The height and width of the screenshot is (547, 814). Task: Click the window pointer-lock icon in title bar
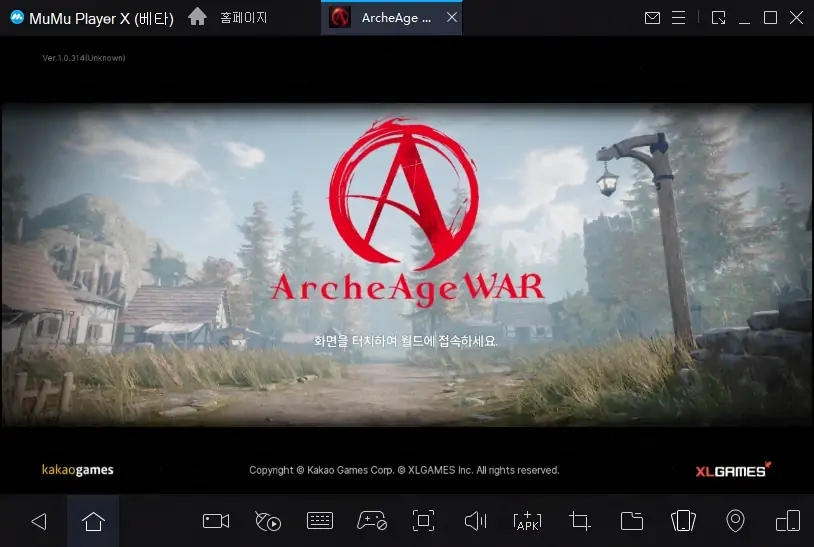click(718, 18)
